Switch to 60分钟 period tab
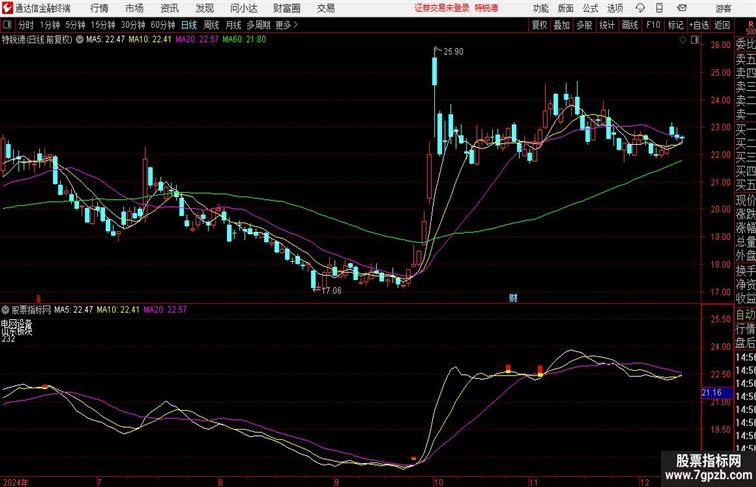 (x=163, y=25)
